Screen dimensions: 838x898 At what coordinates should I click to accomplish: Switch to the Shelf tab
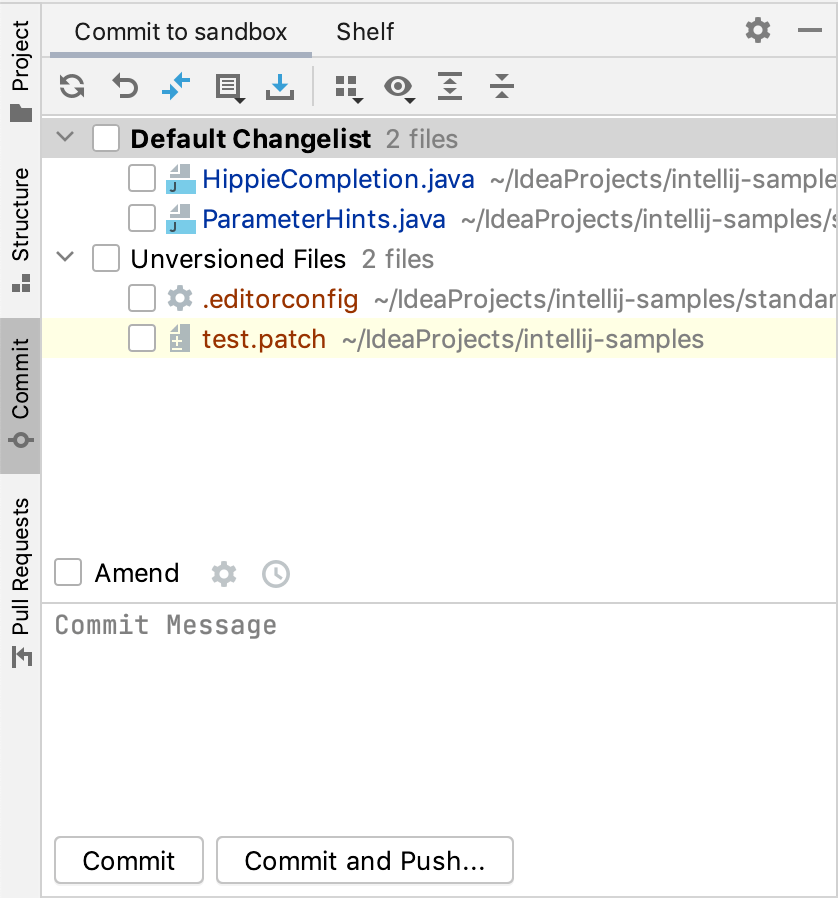point(364,31)
